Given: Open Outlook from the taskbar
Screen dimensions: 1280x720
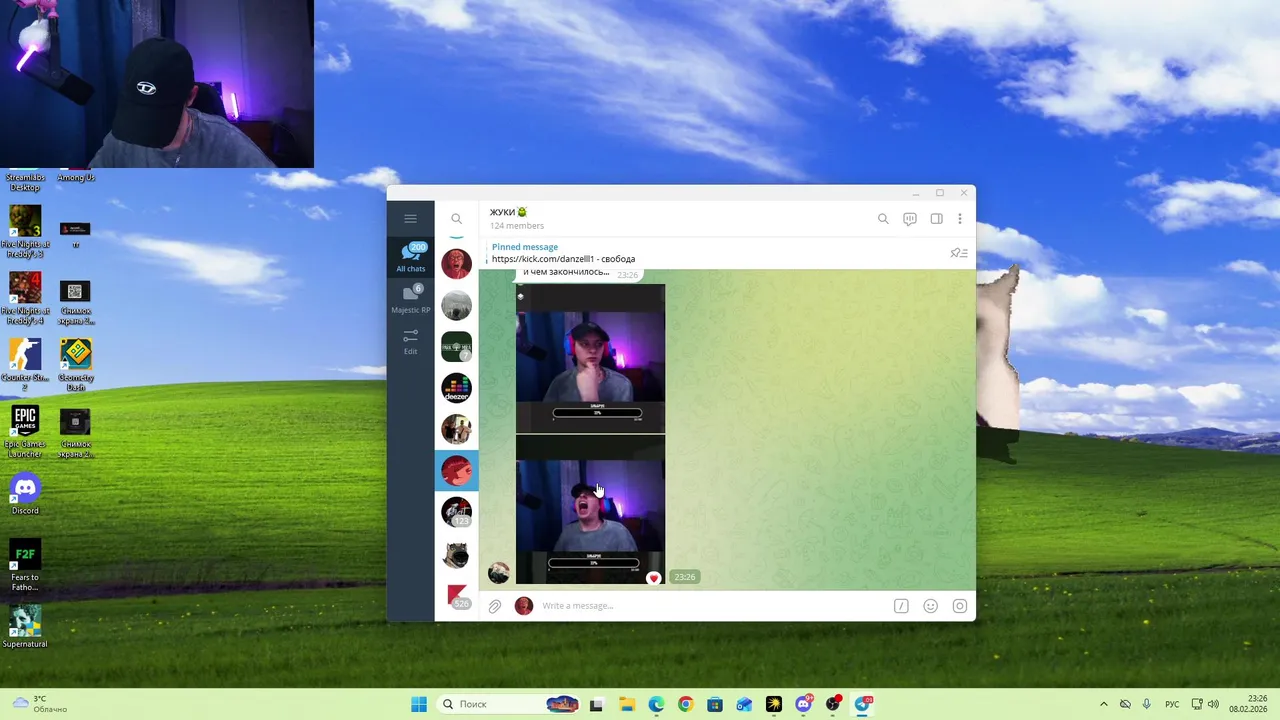Looking at the screenshot, I should pyautogui.click(x=744, y=704).
